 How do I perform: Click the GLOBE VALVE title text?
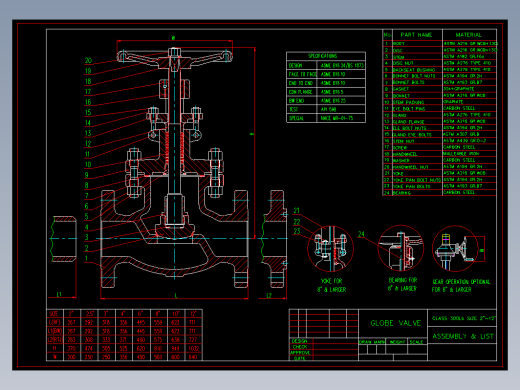click(396, 323)
